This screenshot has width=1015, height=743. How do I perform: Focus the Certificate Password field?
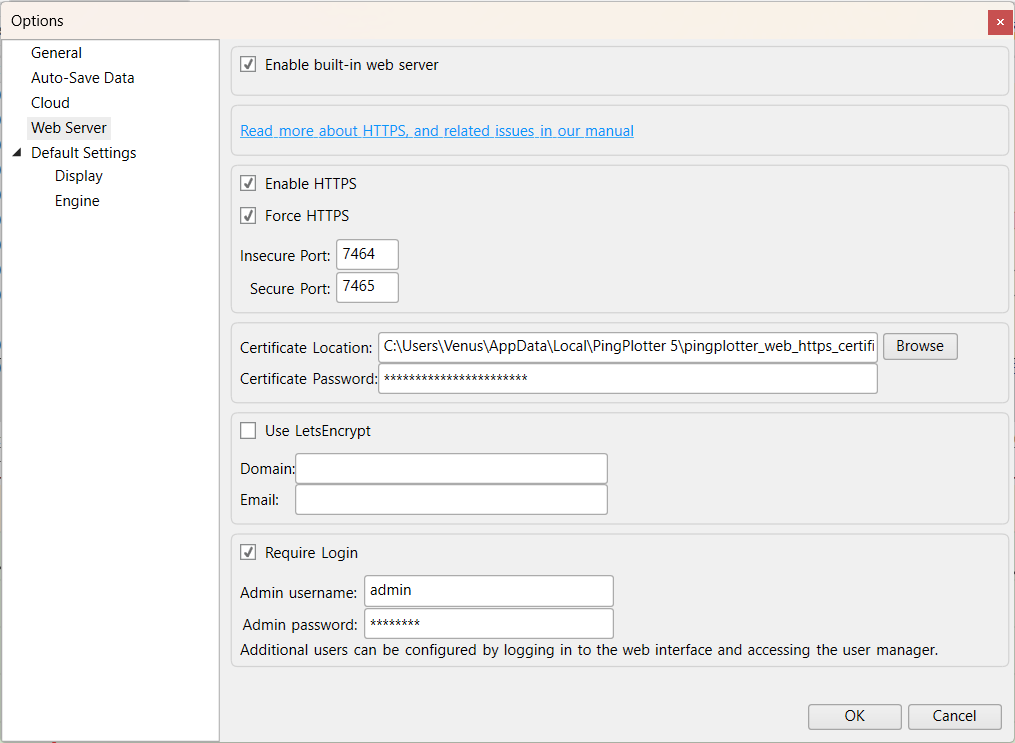(627, 378)
